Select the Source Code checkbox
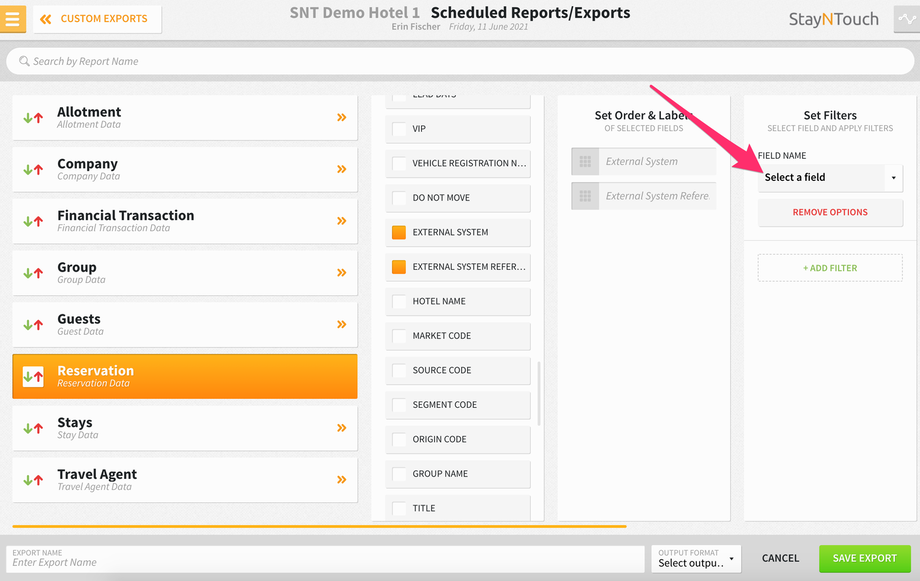This screenshot has width=920, height=581. 399,370
